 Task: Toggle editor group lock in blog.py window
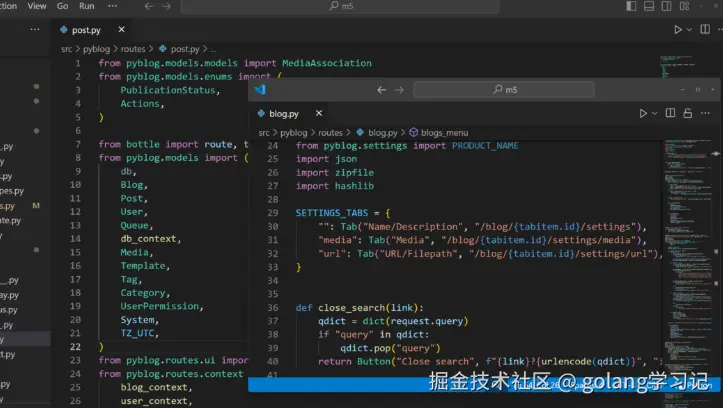[687, 113]
